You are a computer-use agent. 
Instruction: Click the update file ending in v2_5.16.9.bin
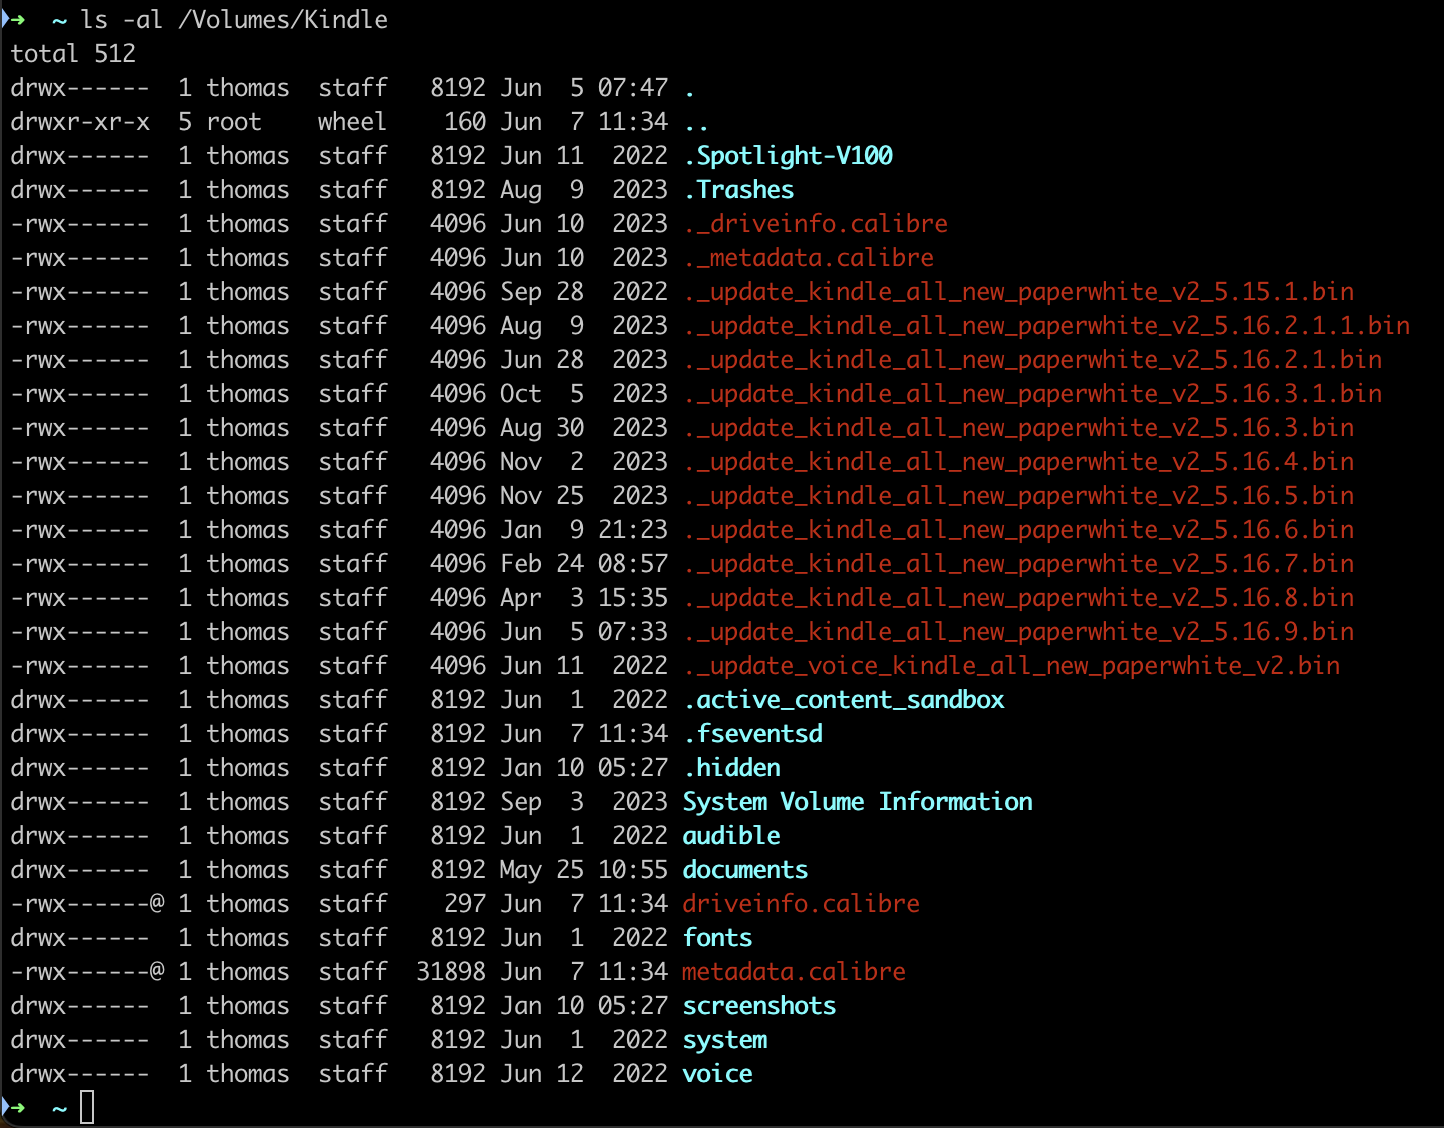pyautogui.click(x=1019, y=632)
